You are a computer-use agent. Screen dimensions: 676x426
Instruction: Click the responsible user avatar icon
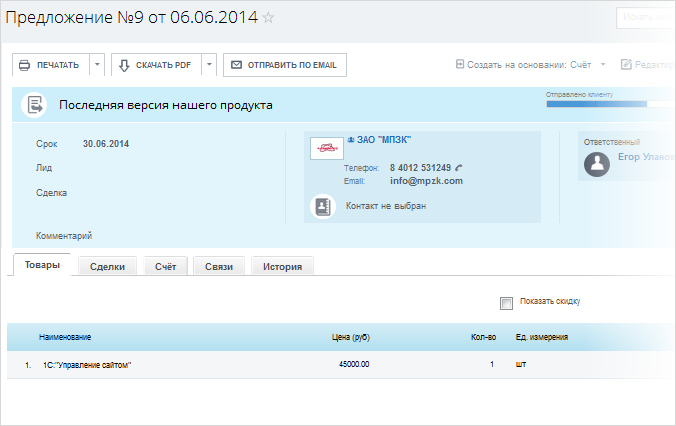597,164
